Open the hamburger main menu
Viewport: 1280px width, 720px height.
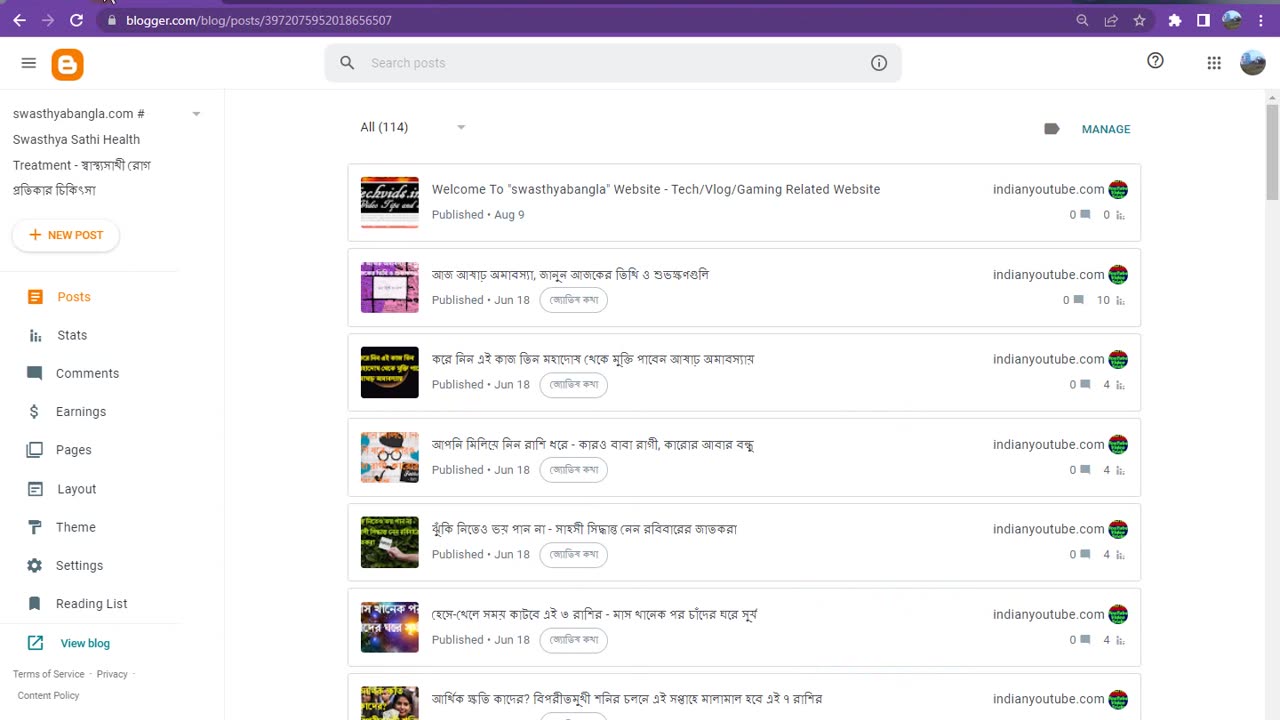click(x=28, y=63)
